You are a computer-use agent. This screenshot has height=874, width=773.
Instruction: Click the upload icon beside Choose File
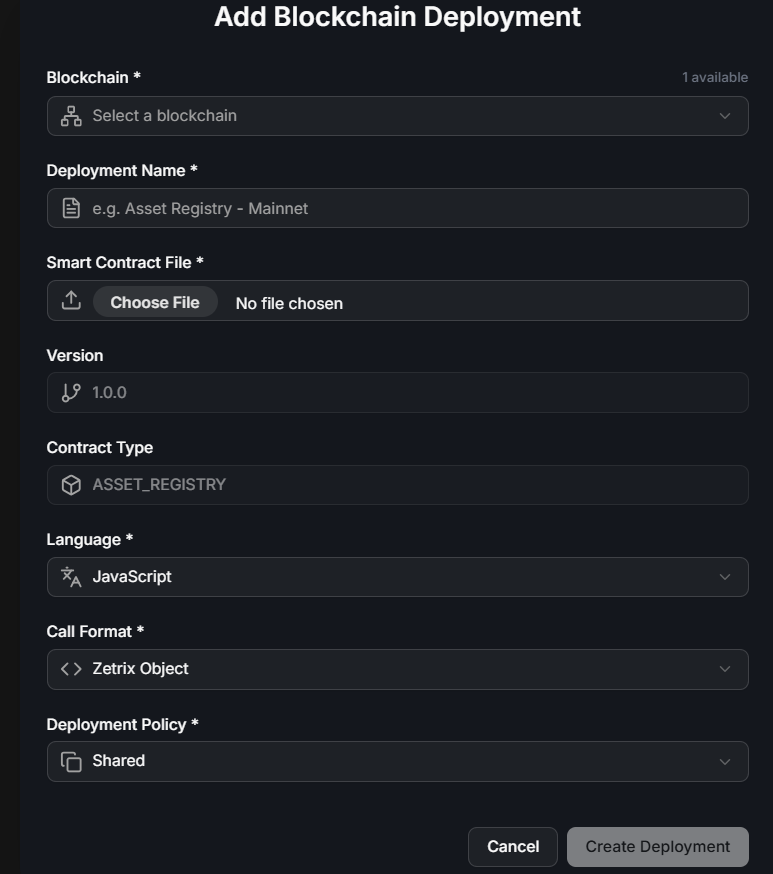(71, 300)
